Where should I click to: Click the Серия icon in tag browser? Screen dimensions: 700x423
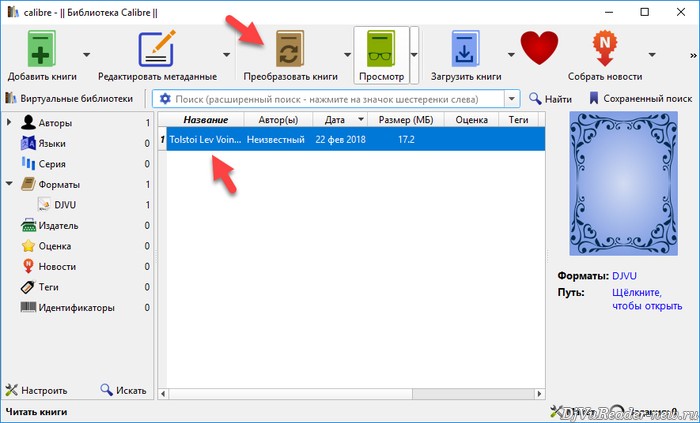click(28, 164)
